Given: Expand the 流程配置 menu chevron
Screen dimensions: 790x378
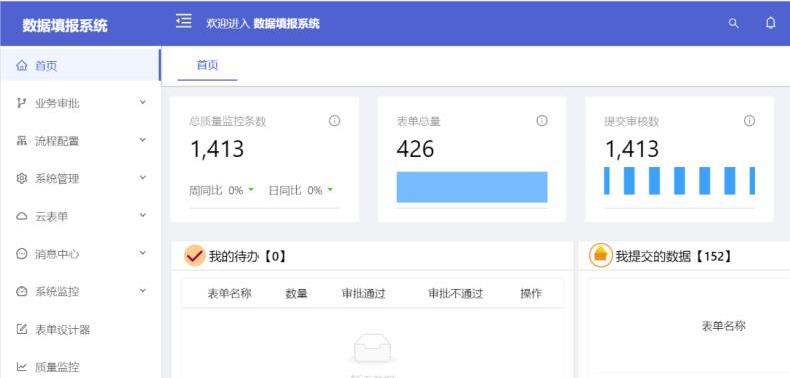Looking at the screenshot, I should click(x=143, y=140).
